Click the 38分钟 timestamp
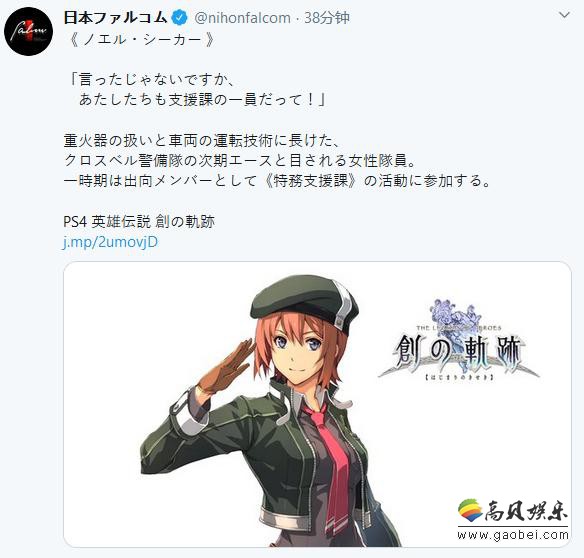 coord(327,18)
